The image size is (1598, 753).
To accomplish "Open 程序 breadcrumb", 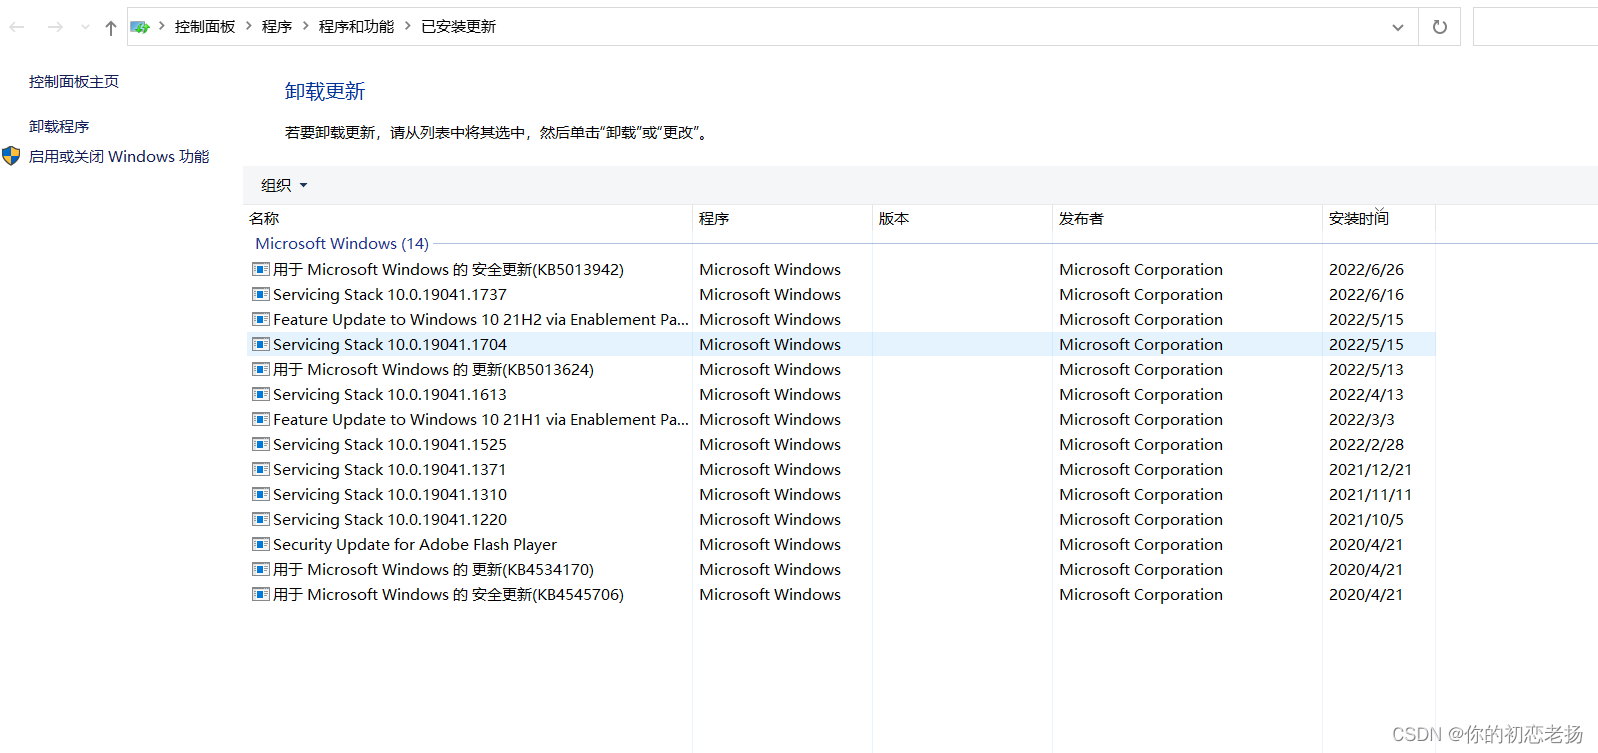I will [x=277, y=27].
